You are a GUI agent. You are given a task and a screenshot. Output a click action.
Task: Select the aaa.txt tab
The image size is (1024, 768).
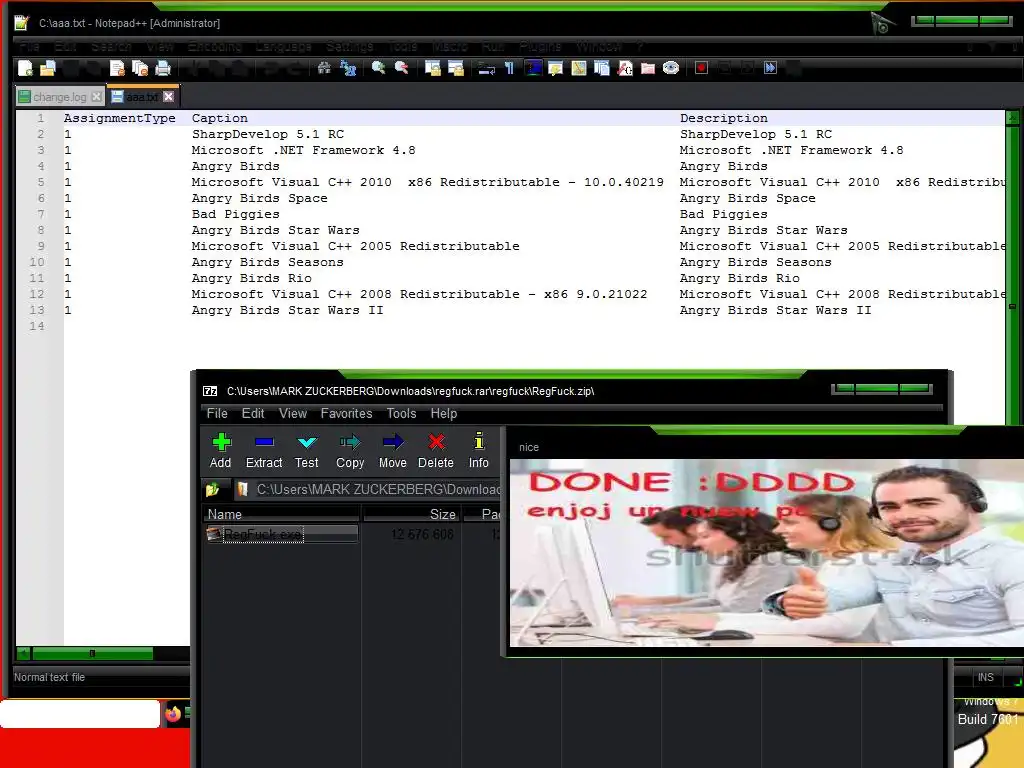click(142, 97)
